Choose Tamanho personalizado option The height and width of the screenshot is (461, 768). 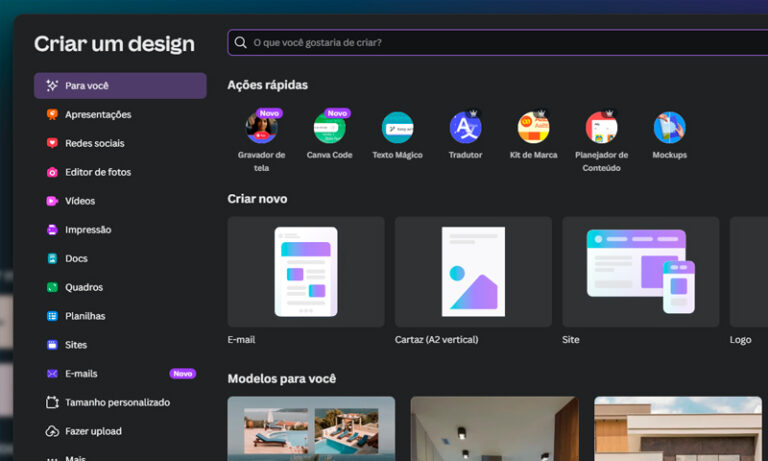[x=120, y=403]
